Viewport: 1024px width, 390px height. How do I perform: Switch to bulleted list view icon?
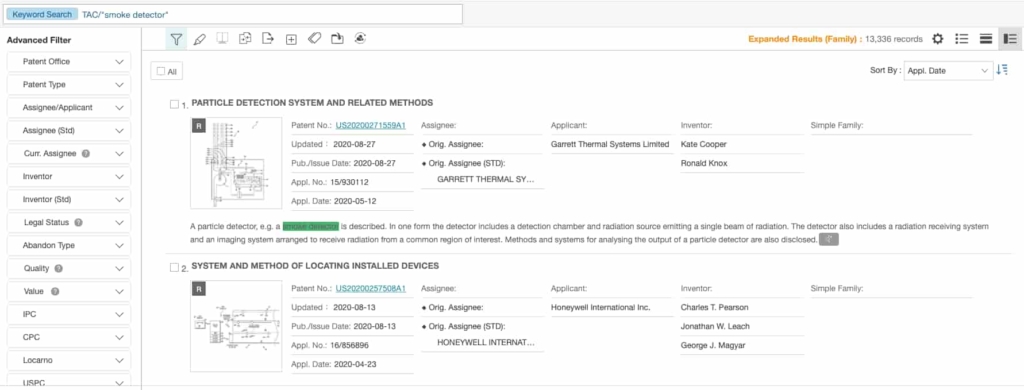point(961,39)
